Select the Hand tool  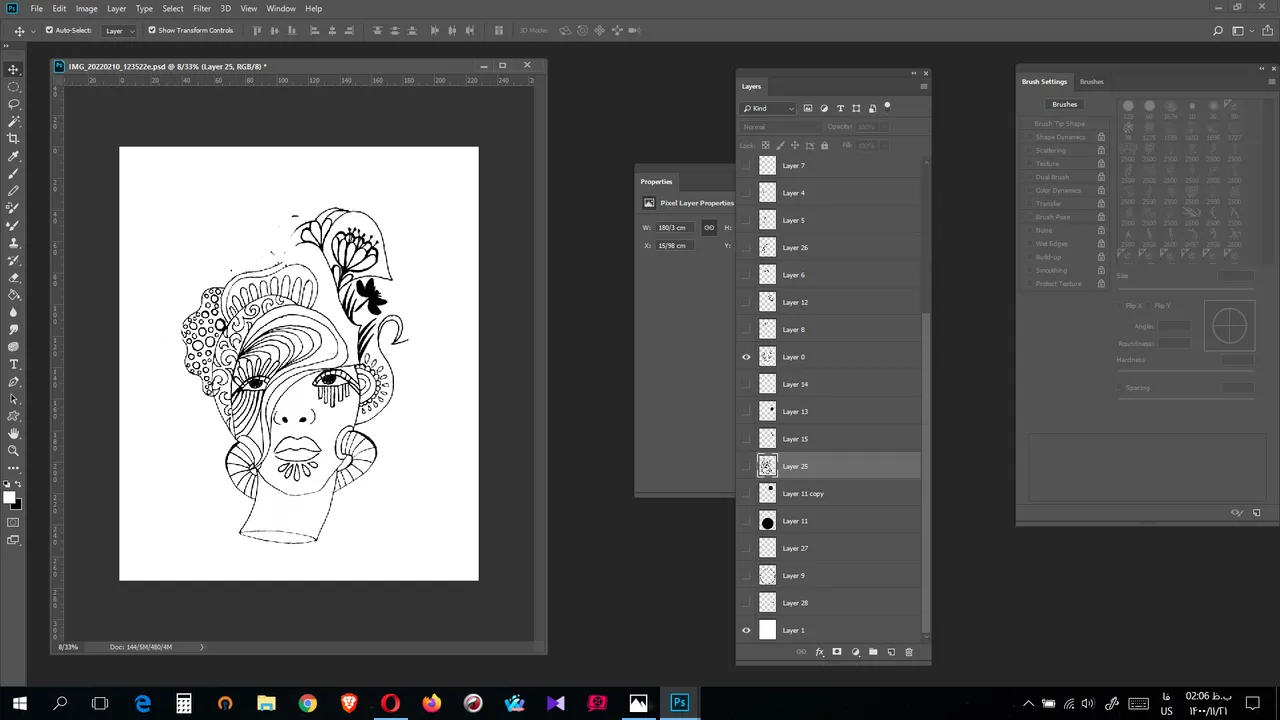click(13, 433)
